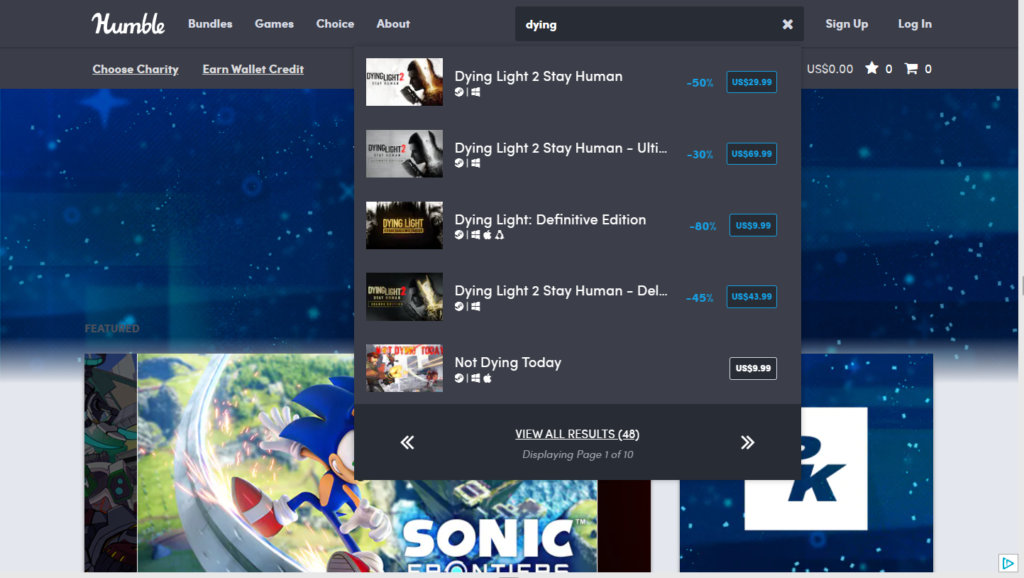Open the Not Dying Today thumbnail
This screenshot has width=1024, height=578.
[404, 368]
